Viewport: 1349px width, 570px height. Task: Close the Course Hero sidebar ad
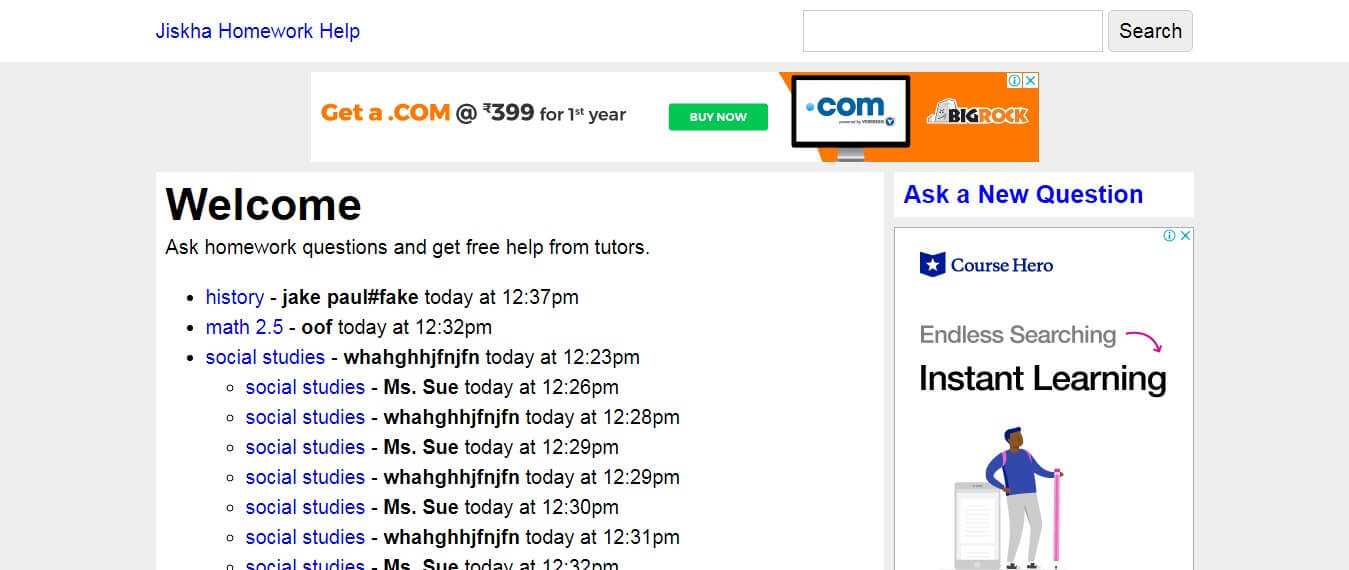coord(1185,236)
